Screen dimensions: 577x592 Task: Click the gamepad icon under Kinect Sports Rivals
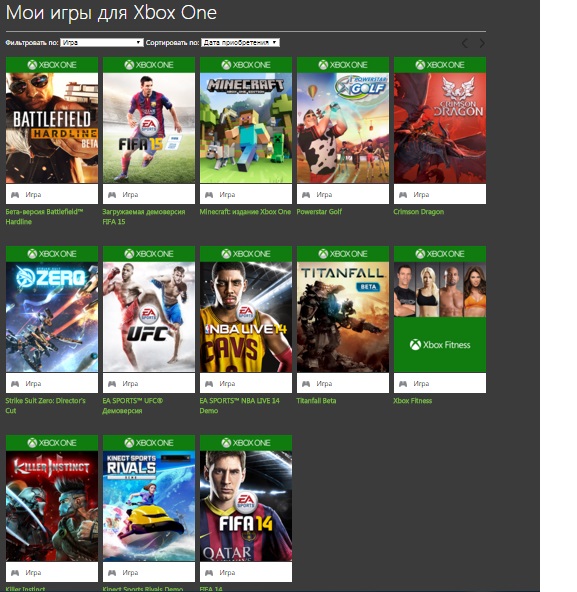click(112, 573)
